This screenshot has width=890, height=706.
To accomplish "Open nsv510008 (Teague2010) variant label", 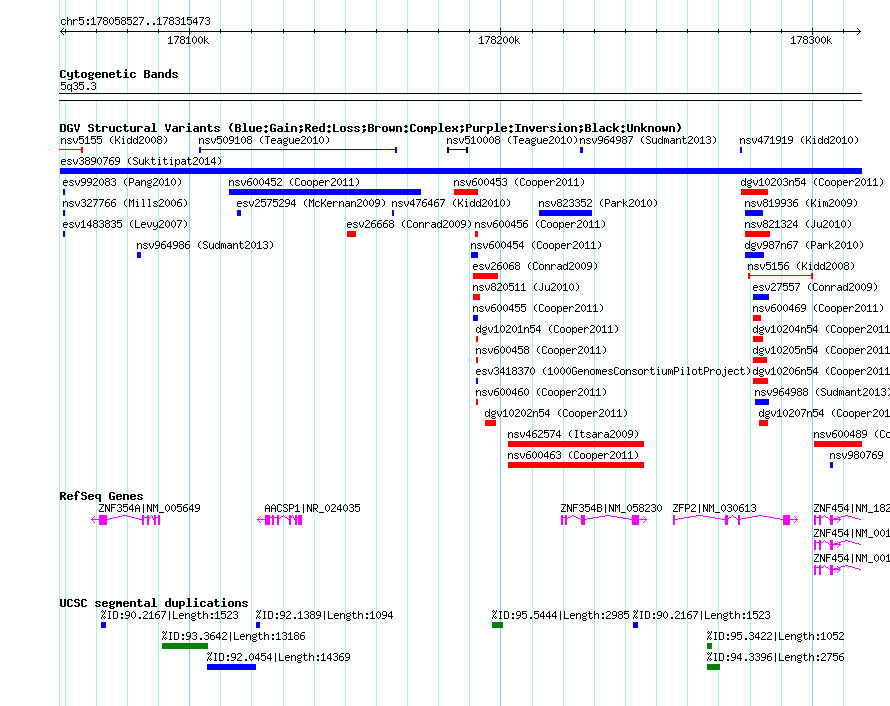I will coord(512,140).
